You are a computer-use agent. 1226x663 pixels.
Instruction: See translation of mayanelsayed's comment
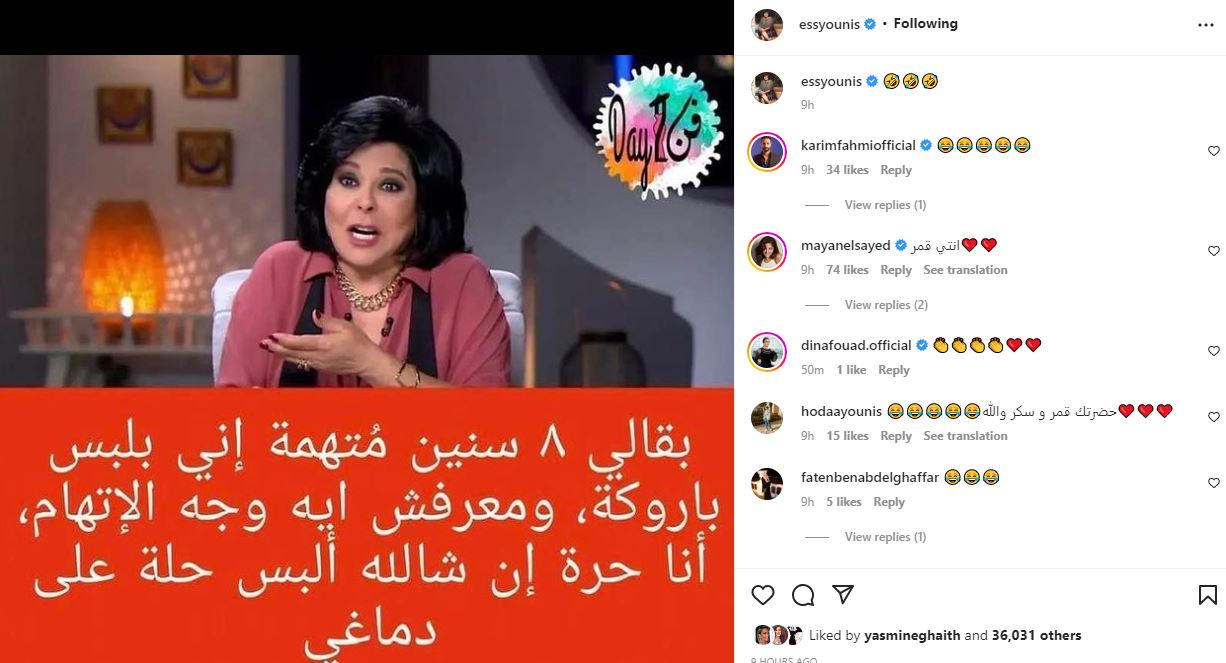[x=965, y=270]
